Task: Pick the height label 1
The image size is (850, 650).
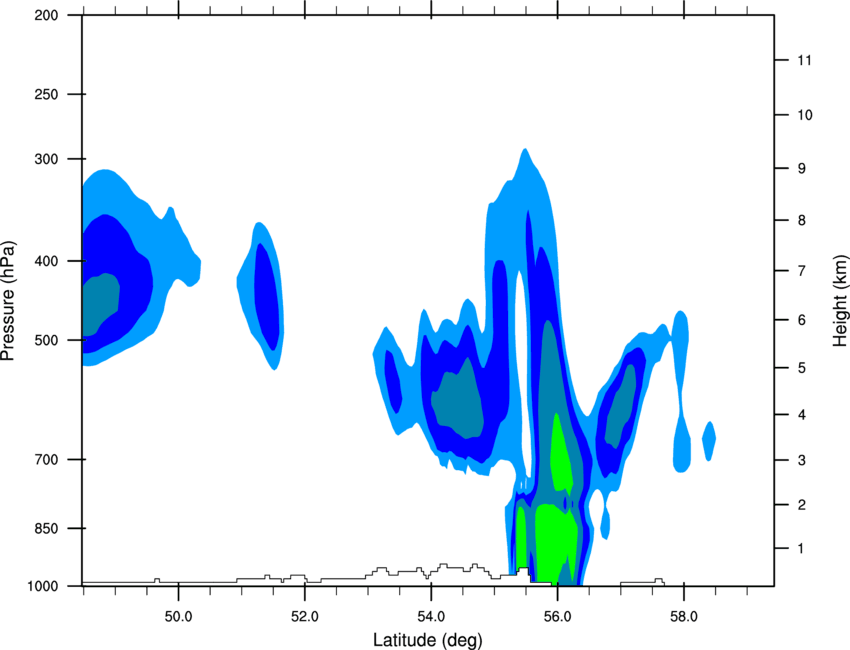Action: [x=801, y=549]
